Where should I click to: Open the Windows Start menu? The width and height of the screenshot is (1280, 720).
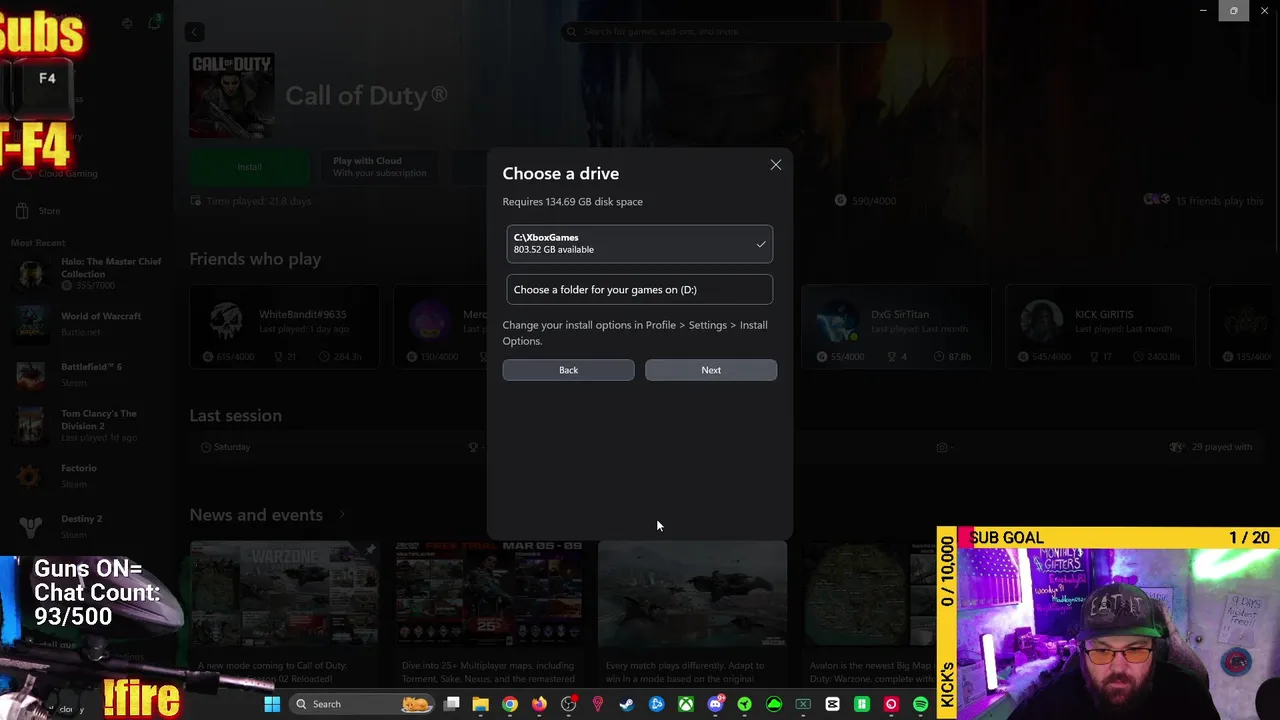click(272, 704)
